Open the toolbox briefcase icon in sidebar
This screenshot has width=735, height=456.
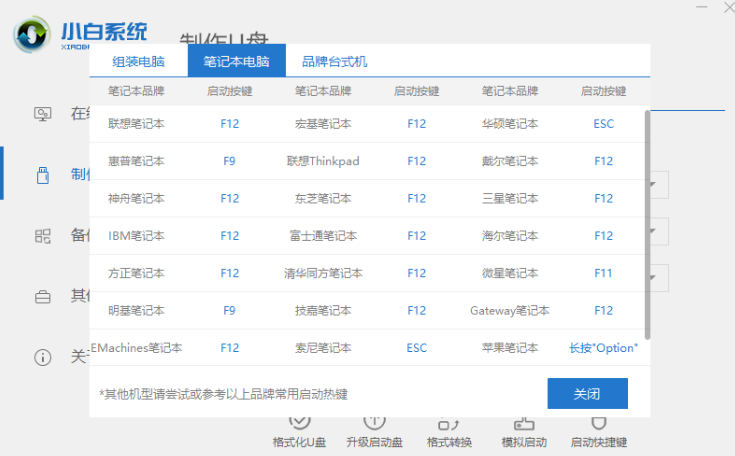[43, 297]
